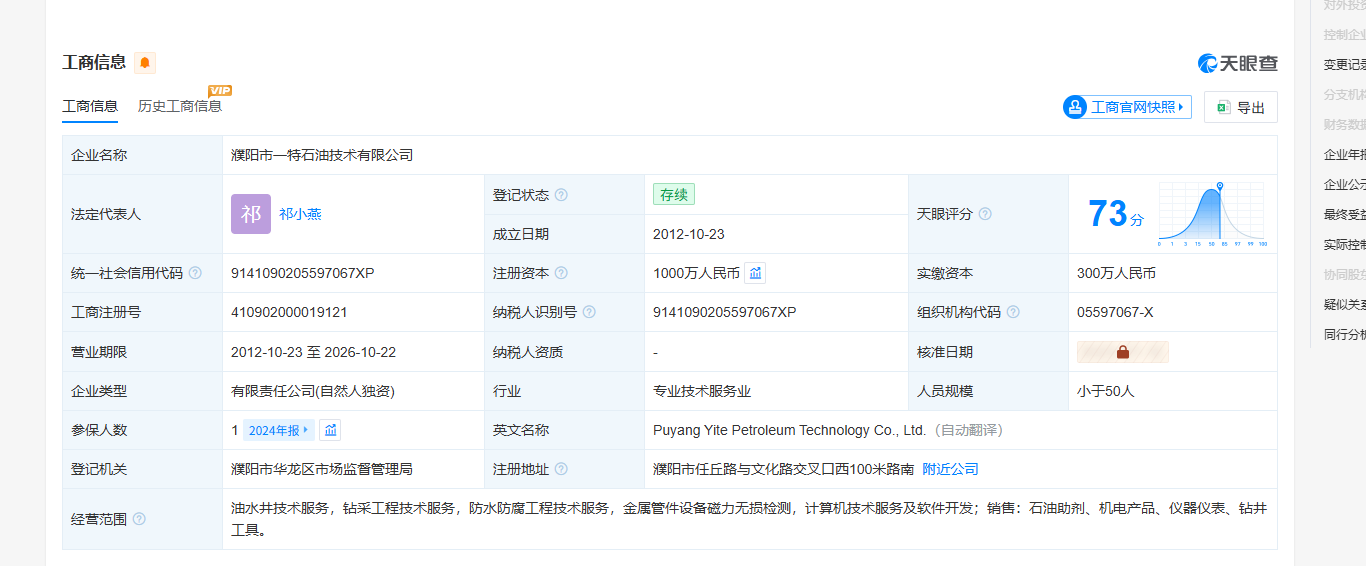Image resolution: width=1366 pixels, height=566 pixels.
Task: Click the 祁 purple avatar thumbnail
Action: (250, 214)
